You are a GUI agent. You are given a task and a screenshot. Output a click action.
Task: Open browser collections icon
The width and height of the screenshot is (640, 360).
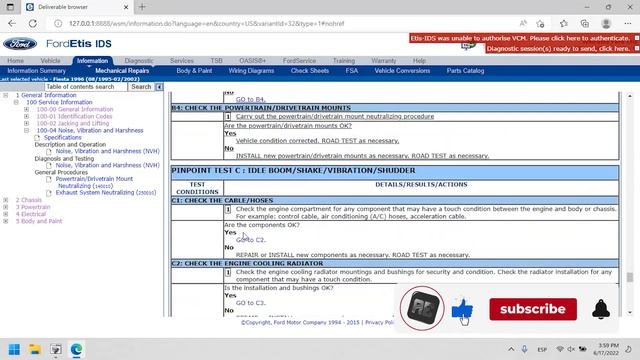[584, 24]
